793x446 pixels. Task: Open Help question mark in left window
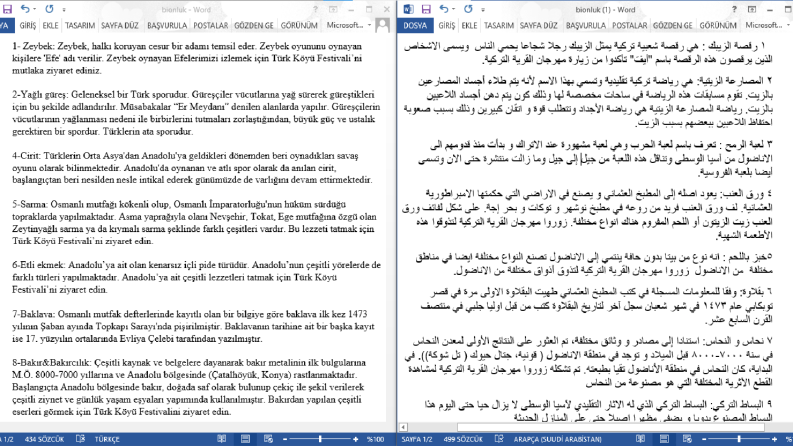[x=315, y=10]
